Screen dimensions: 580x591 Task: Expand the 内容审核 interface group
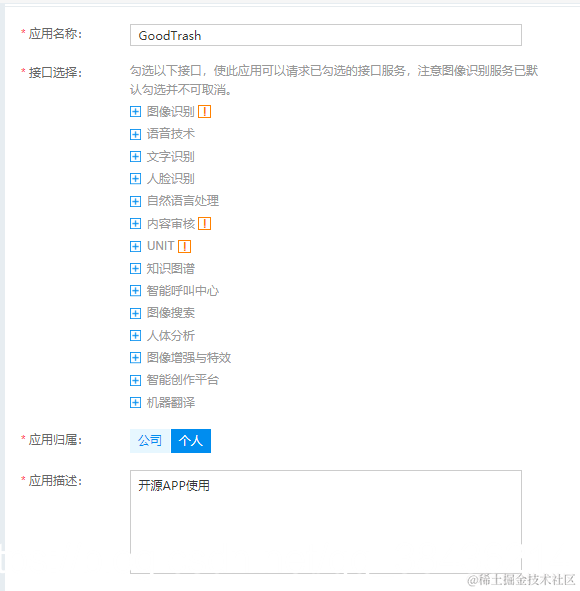click(135, 224)
